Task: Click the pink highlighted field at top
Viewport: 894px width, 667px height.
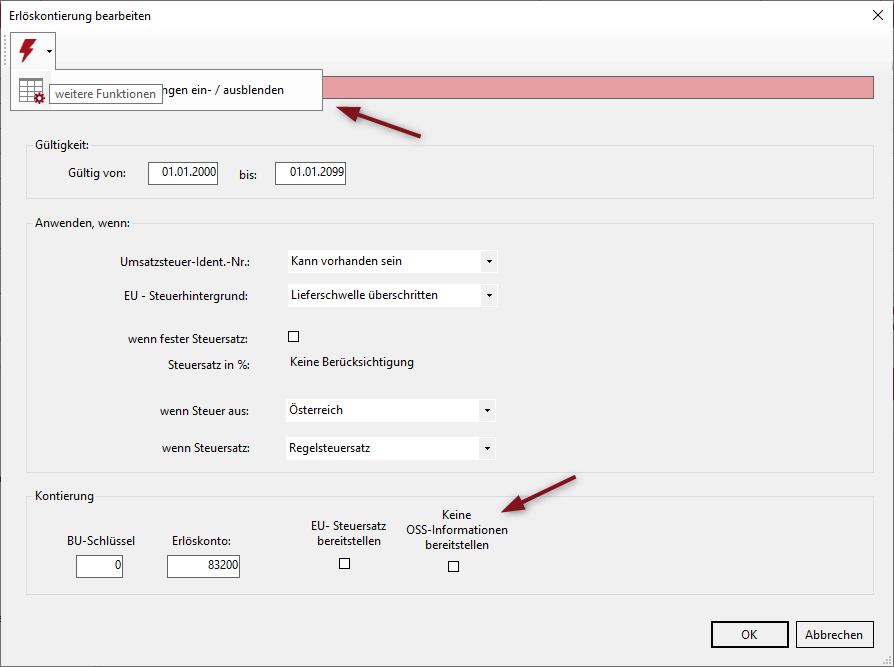Action: click(x=600, y=87)
